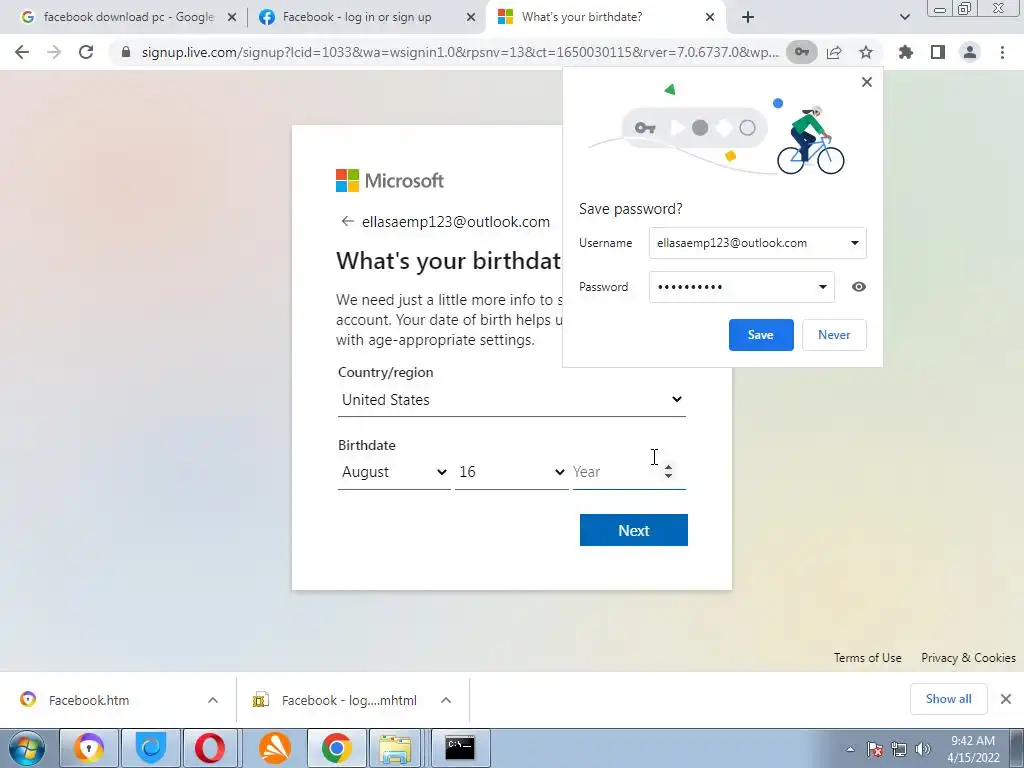The width and height of the screenshot is (1024, 768).
Task: Expand the Username dropdown in Save password
Action: (854, 243)
